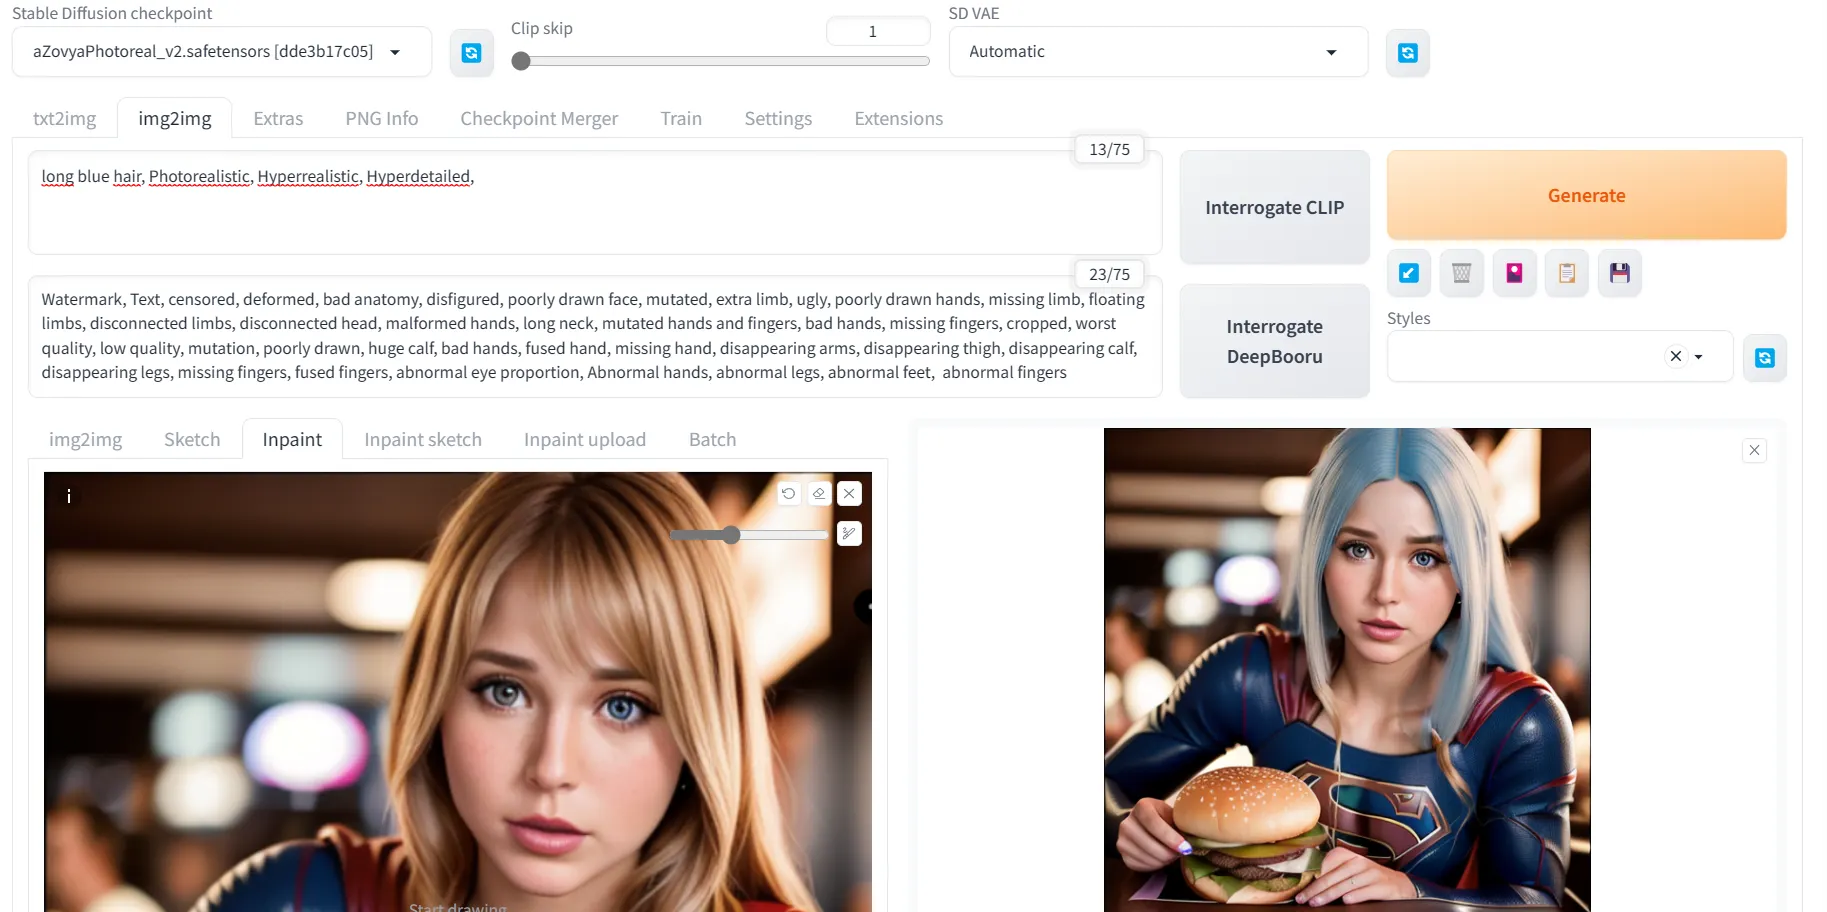1827x912 pixels.
Task: Click the brush size slider on canvas
Action: 749,535
